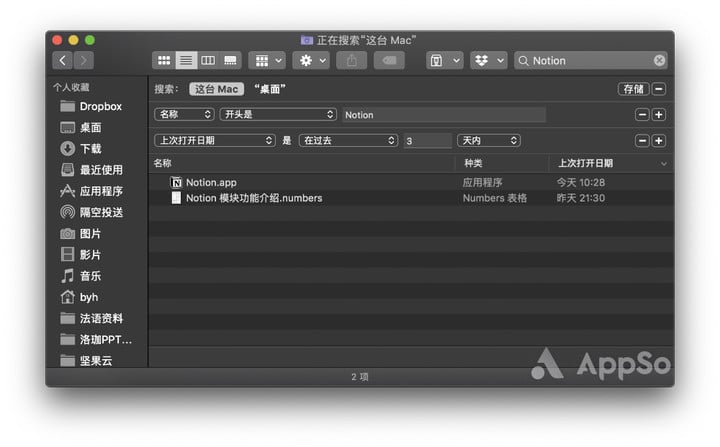Open the 上次打开日期 attribute dropdown
The image size is (720, 447).
tap(215, 140)
